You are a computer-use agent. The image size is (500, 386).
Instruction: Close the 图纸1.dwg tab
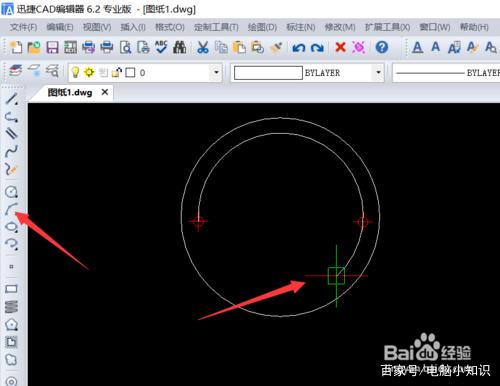(x=105, y=92)
